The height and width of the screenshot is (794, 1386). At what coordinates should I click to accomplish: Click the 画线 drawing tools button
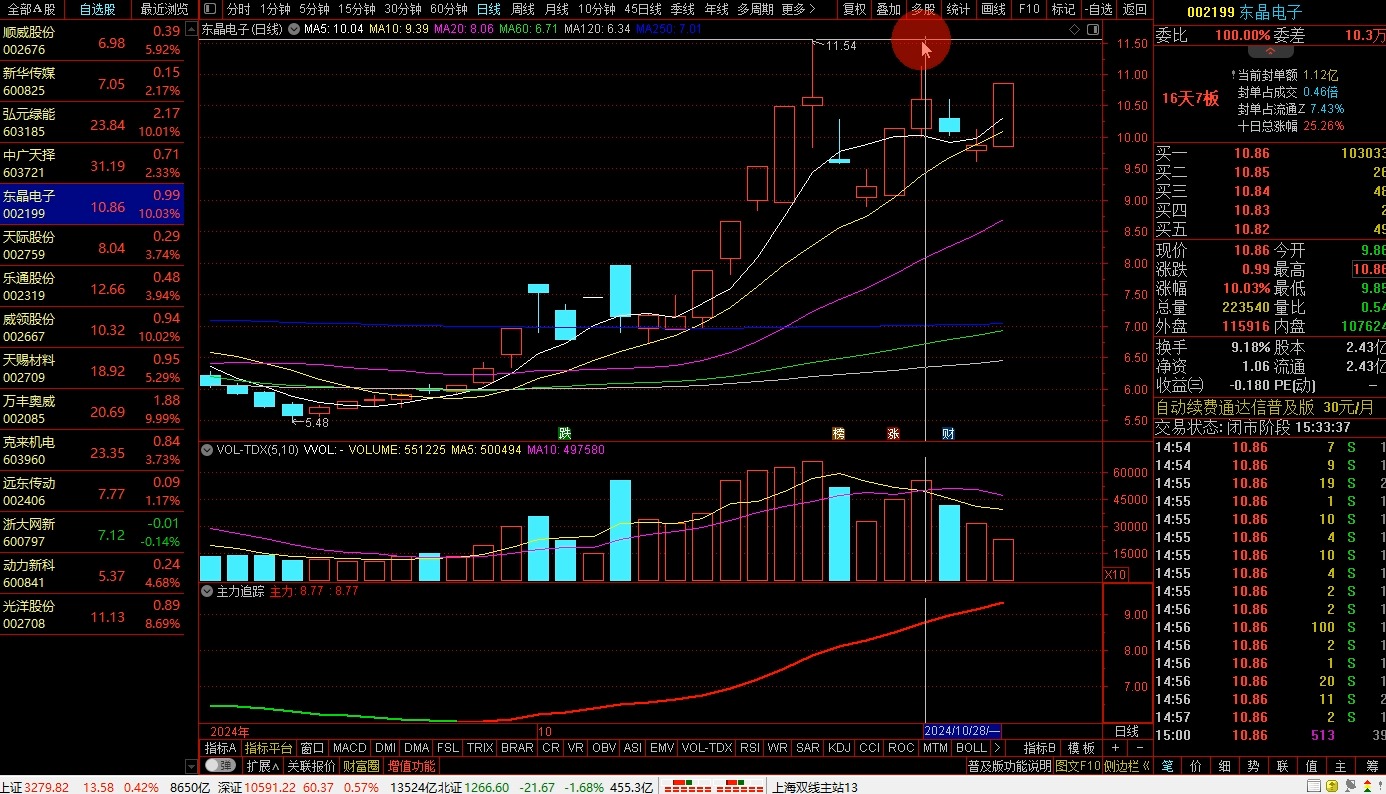click(x=993, y=9)
